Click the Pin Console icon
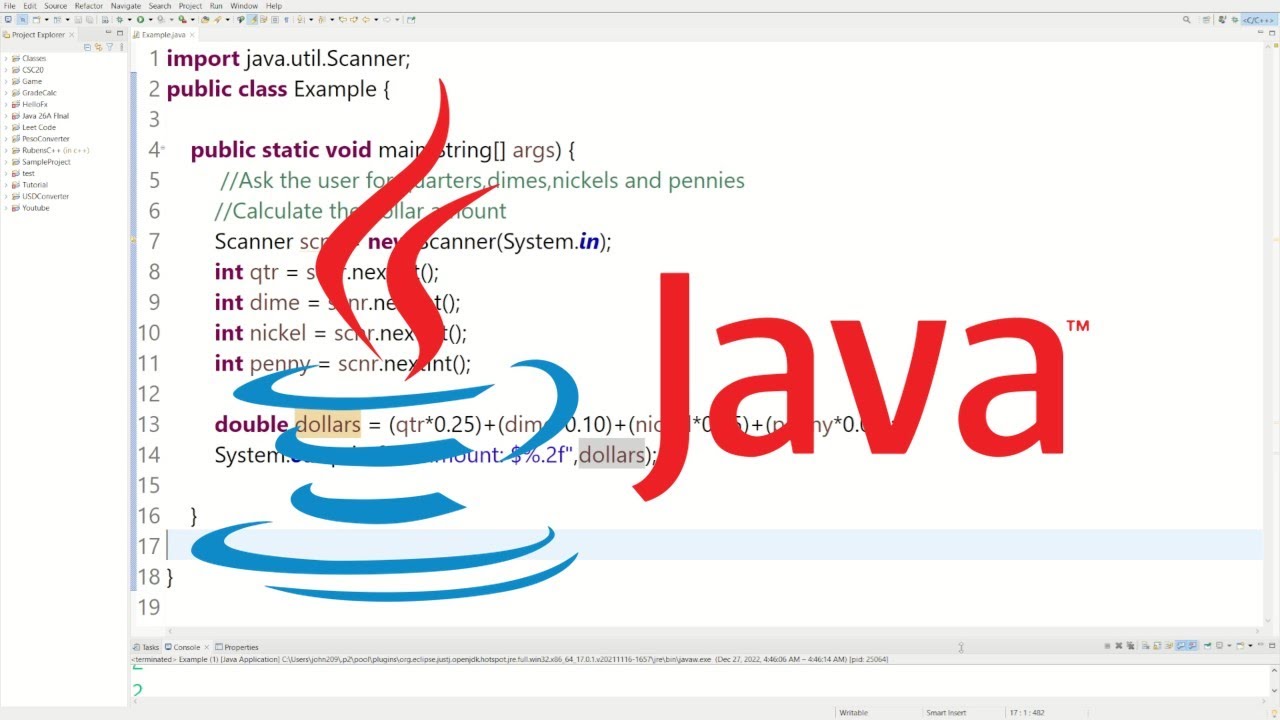Image resolution: width=1280 pixels, height=720 pixels. [x=1209, y=645]
